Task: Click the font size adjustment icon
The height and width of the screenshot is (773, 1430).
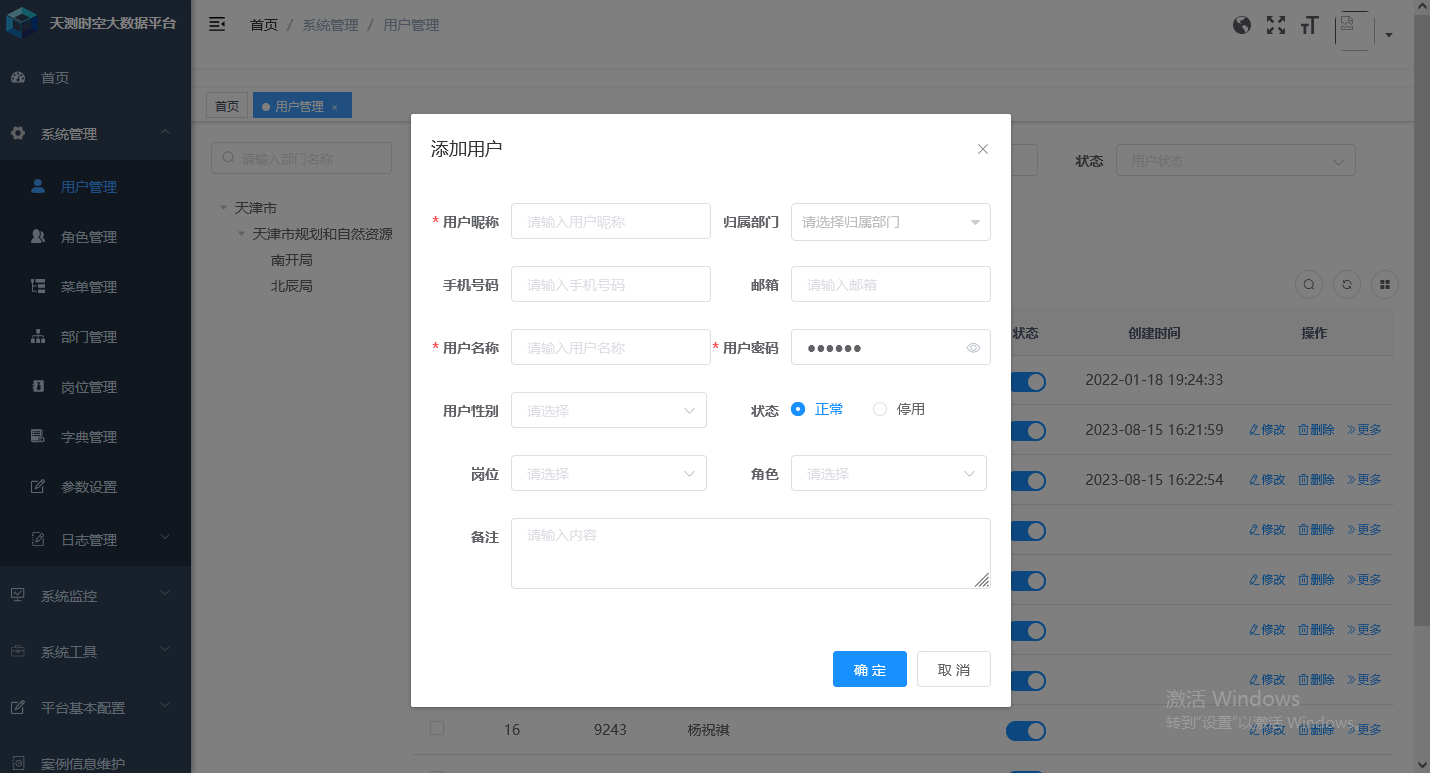Action: (x=1310, y=25)
